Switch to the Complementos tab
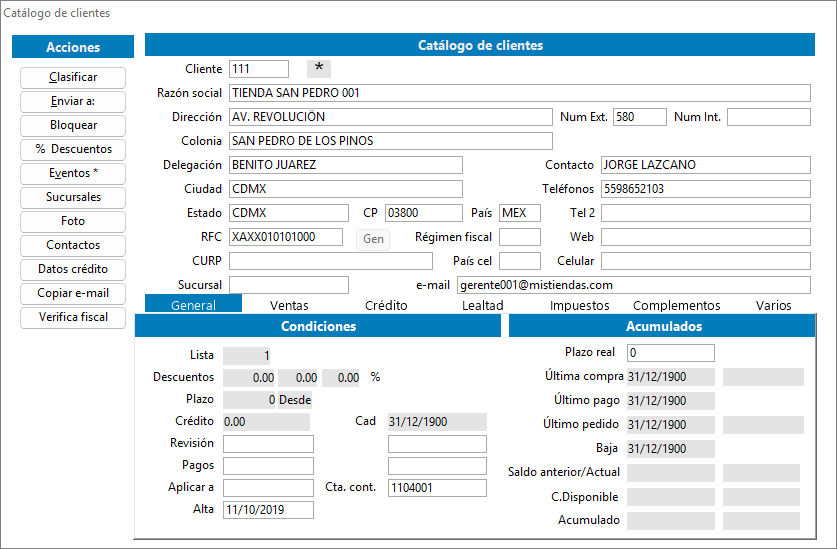 (676, 305)
